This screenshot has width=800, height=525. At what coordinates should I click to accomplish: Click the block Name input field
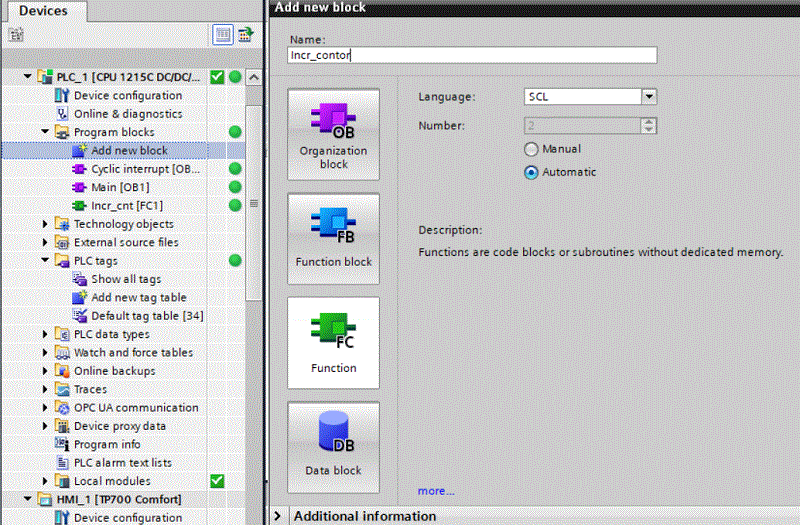(x=471, y=56)
